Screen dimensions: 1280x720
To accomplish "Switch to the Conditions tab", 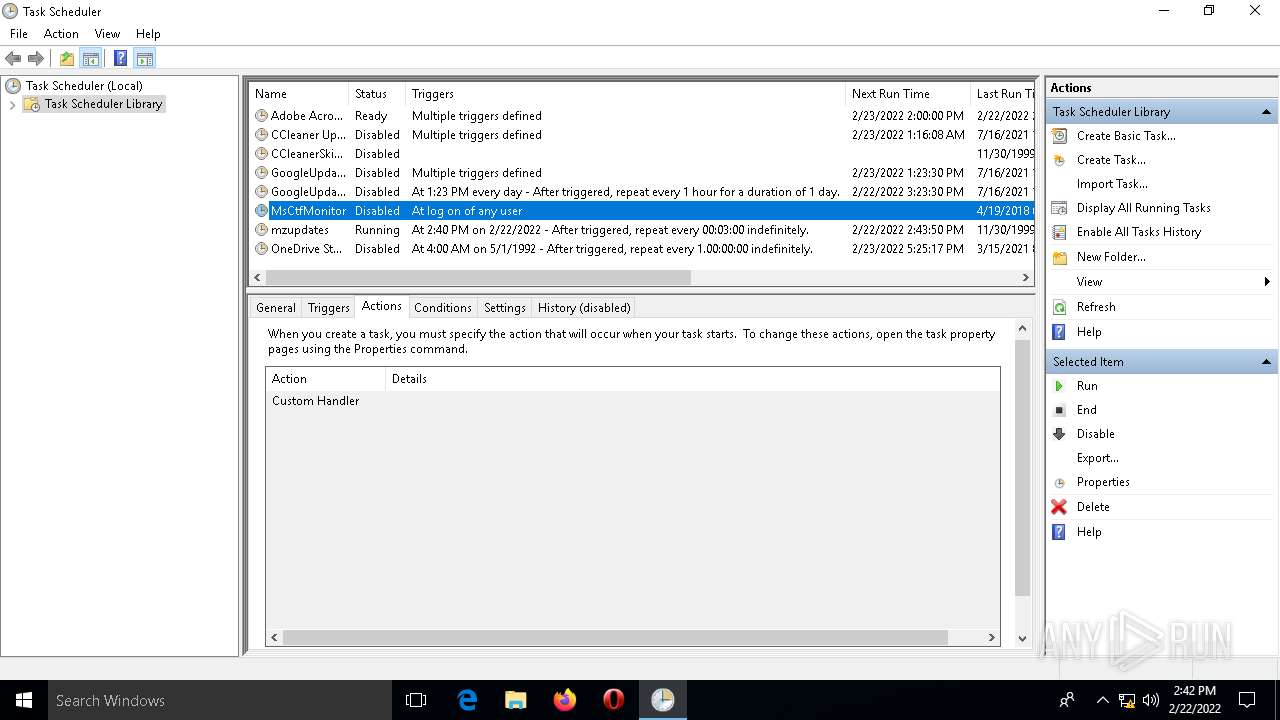I will click(443, 308).
